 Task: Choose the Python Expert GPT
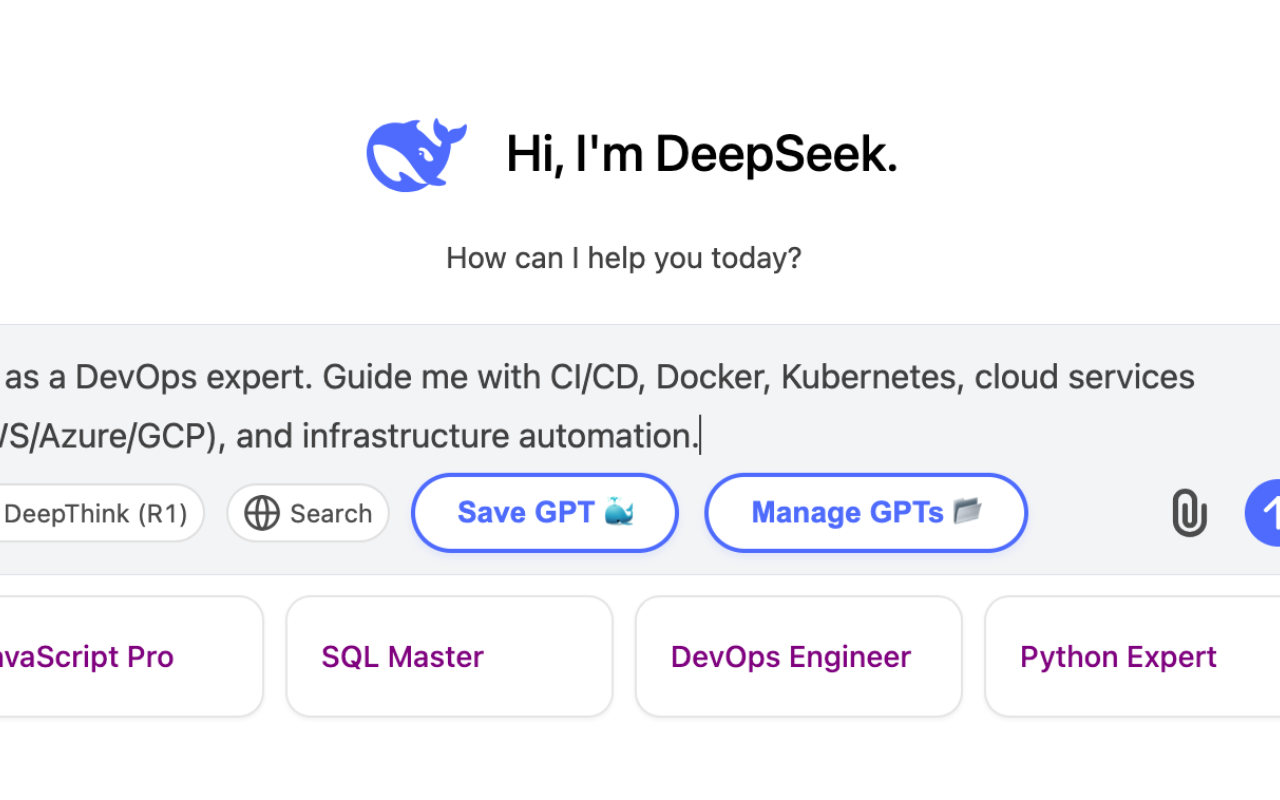[x=1118, y=656]
